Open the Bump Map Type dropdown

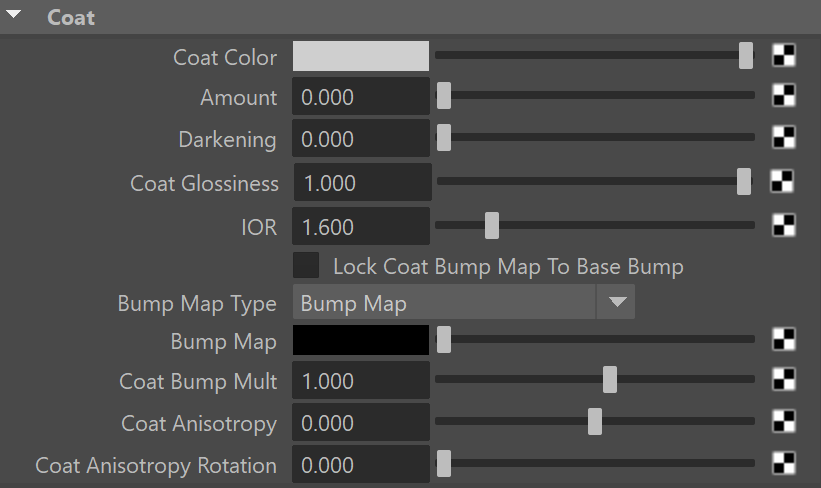click(464, 302)
